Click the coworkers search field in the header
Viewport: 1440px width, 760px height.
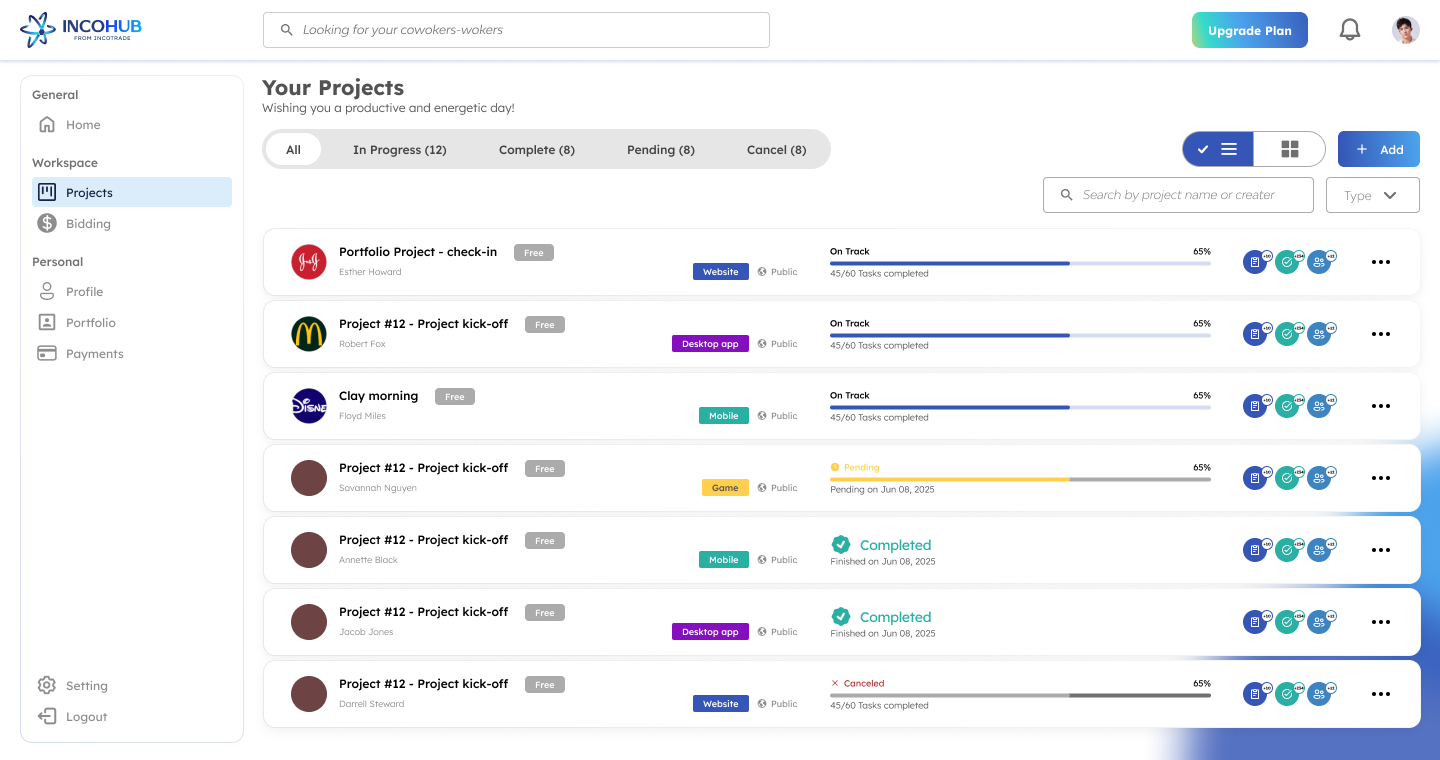coord(516,30)
